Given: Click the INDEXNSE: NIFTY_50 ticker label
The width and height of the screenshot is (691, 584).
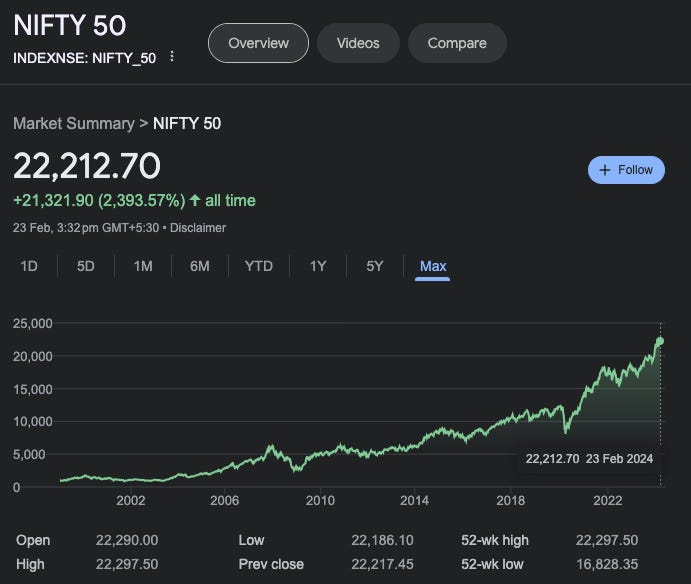Looking at the screenshot, I should click(x=85, y=58).
